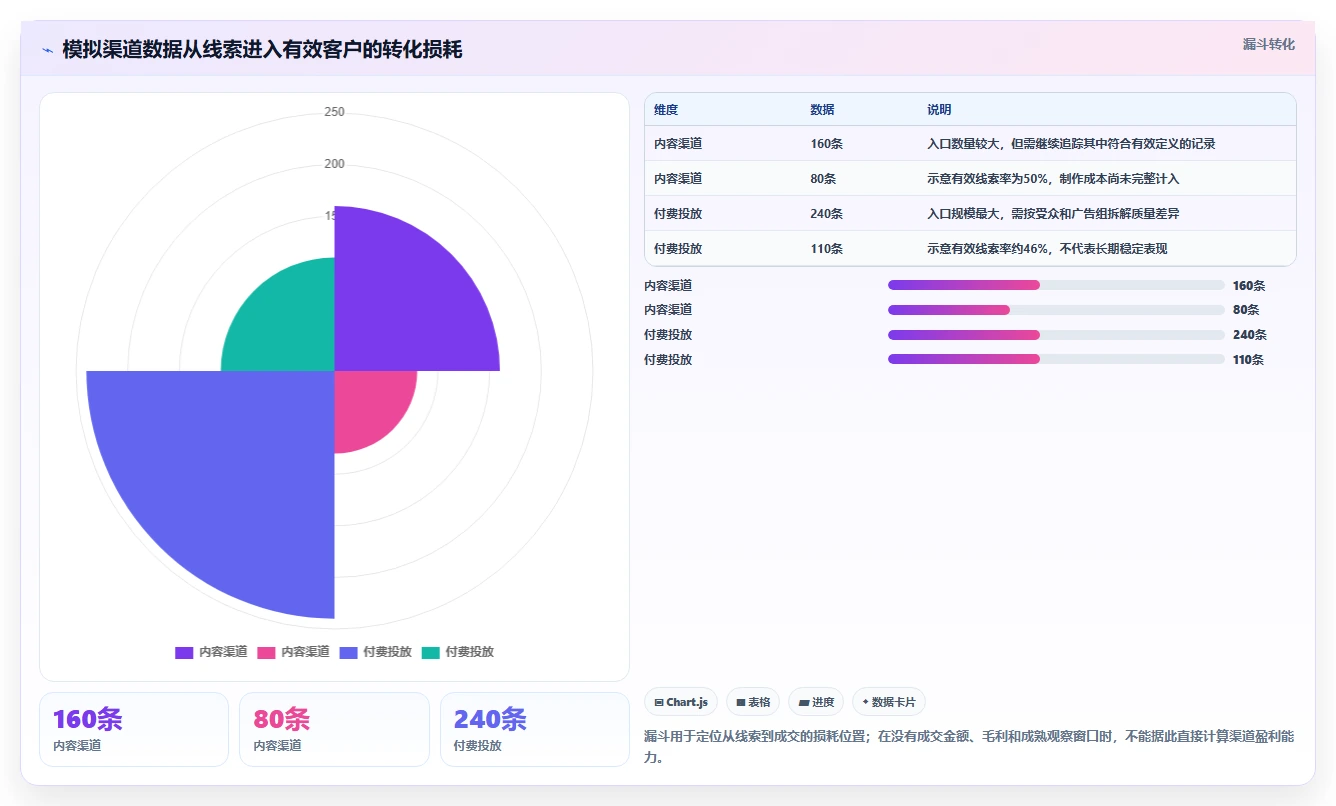Screen dimensions: 1336x806
Task: Click the pink segment of the polar chart
Action: [367, 404]
